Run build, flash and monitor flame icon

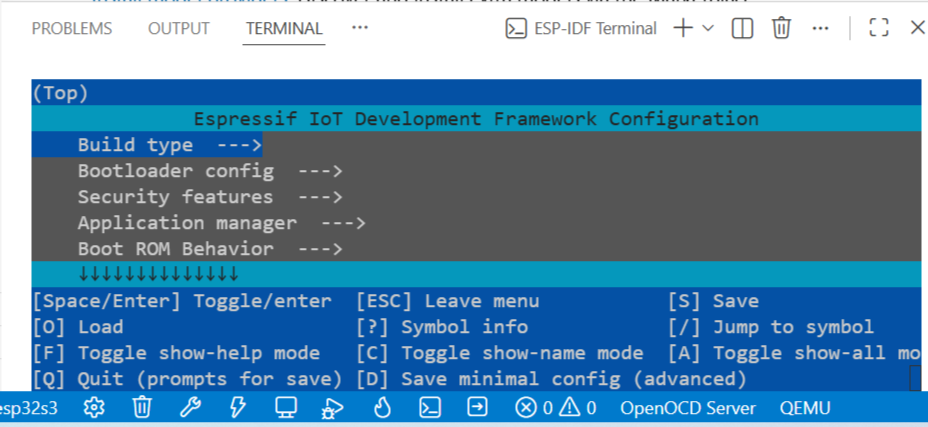coord(382,407)
